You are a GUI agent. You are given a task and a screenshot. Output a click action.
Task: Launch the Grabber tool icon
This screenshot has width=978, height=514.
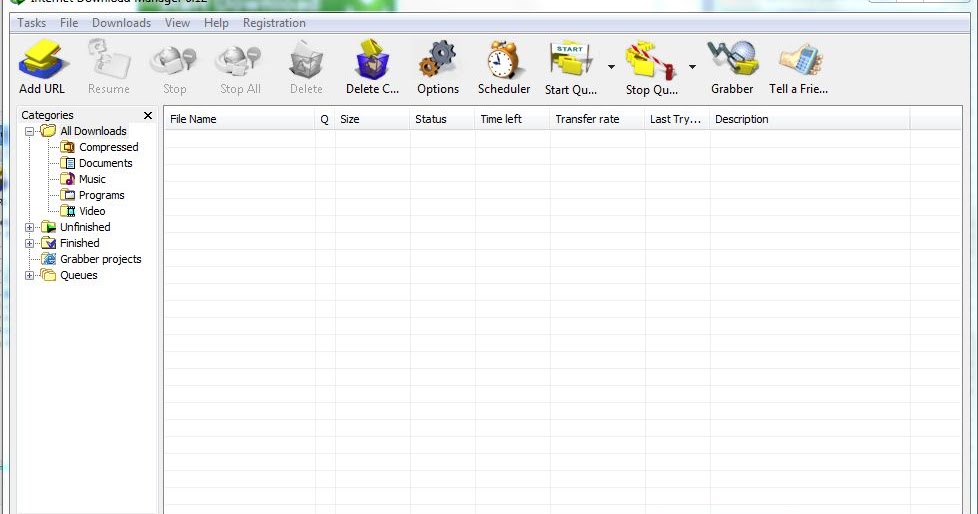(x=732, y=59)
